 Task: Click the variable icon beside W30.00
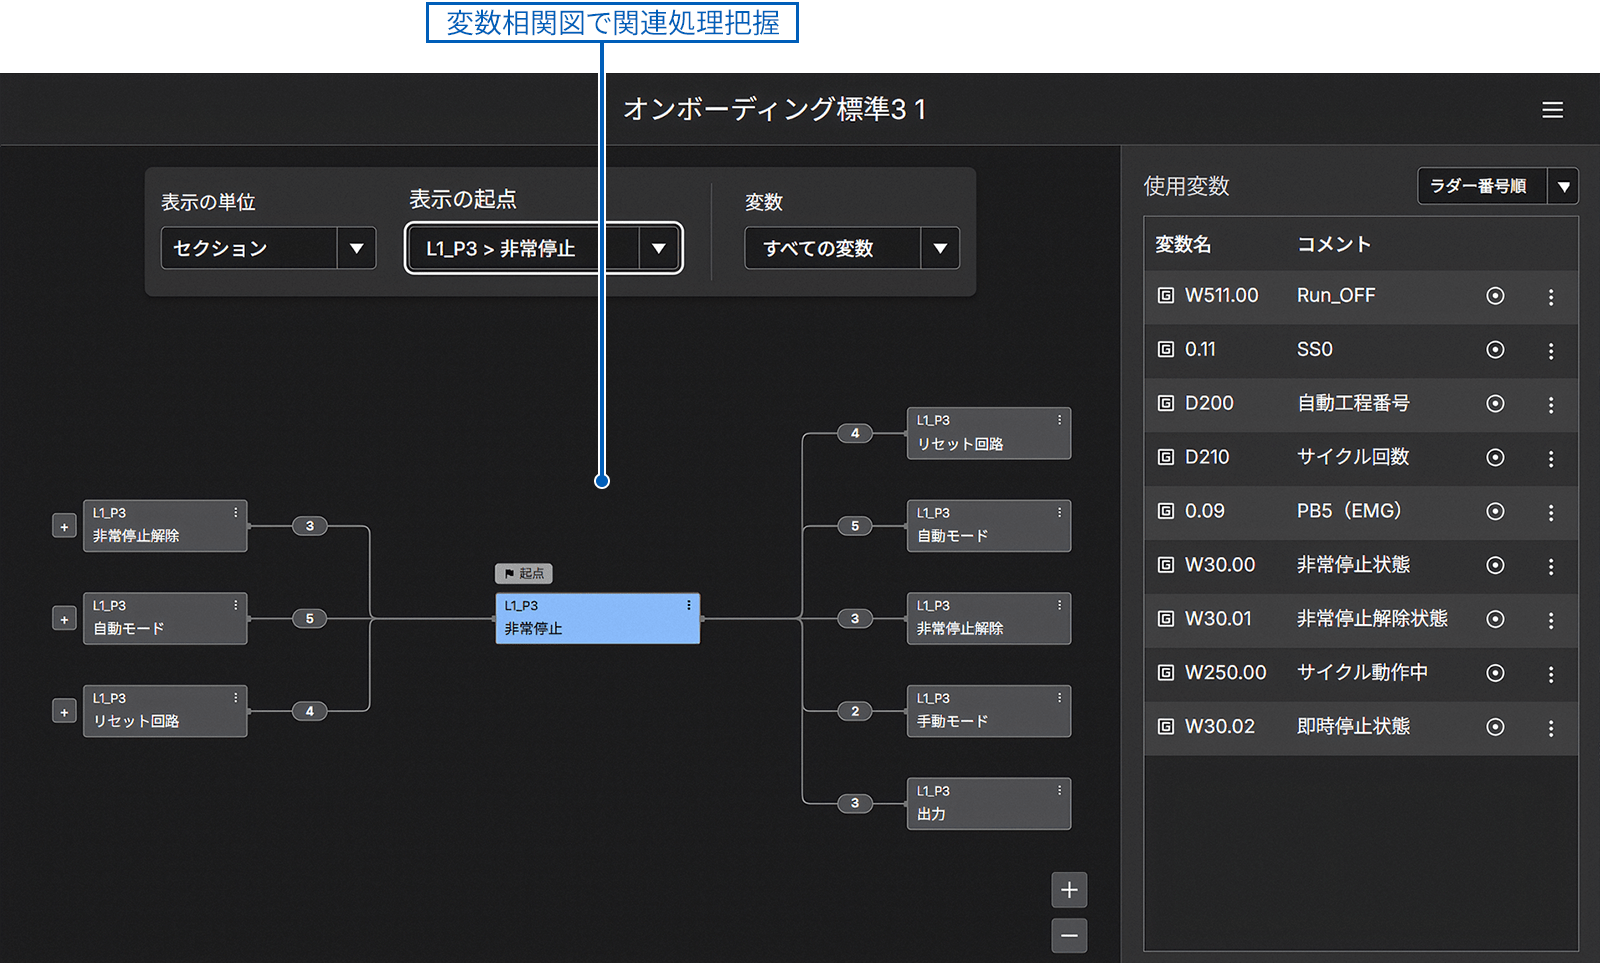1165,566
